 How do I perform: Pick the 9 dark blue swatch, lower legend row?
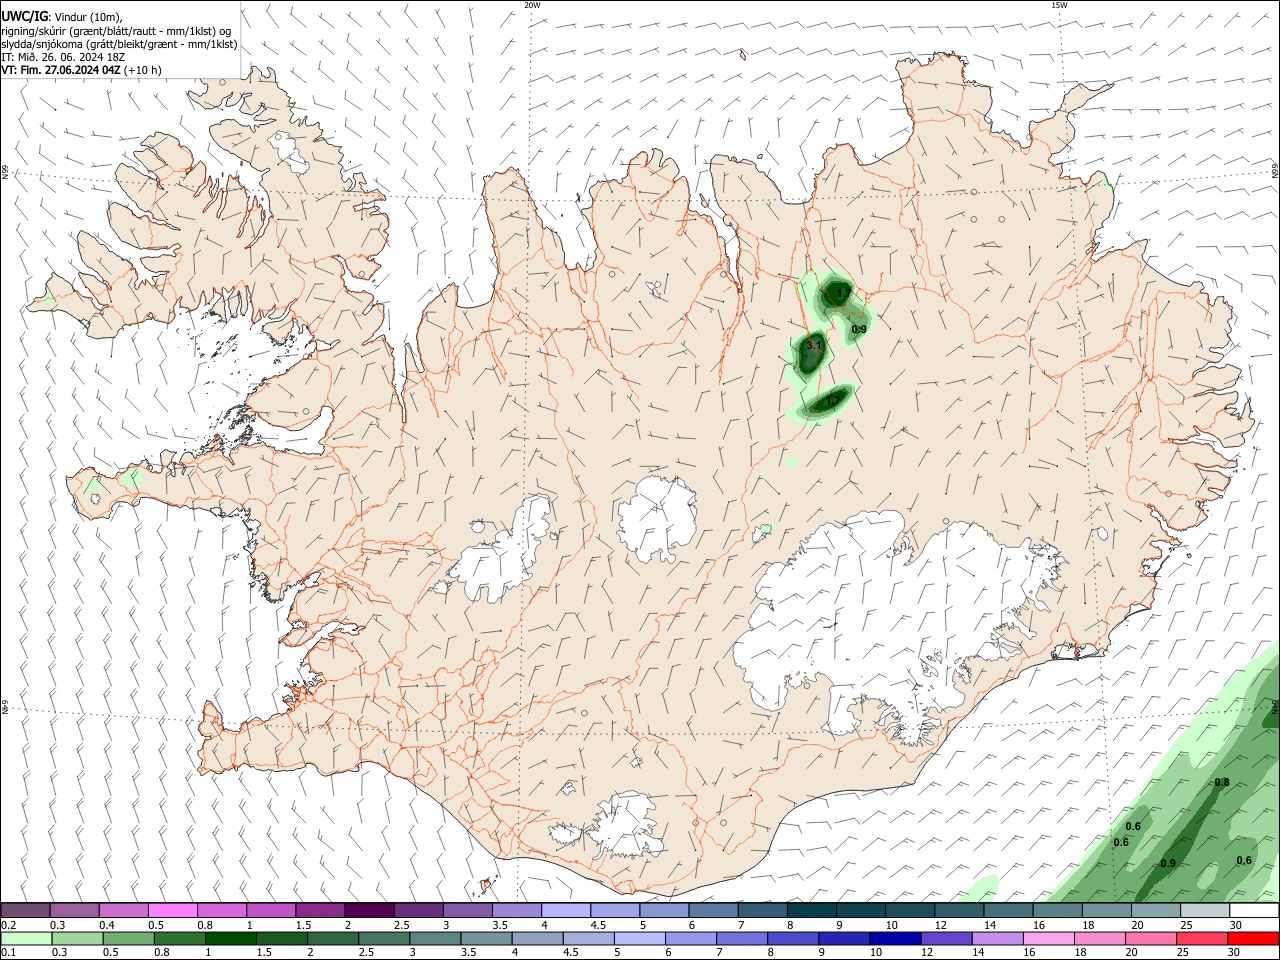click(844, 938)
